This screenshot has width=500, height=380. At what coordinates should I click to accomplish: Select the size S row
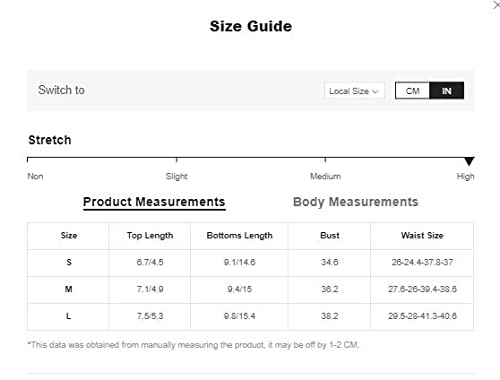point(250,263)
